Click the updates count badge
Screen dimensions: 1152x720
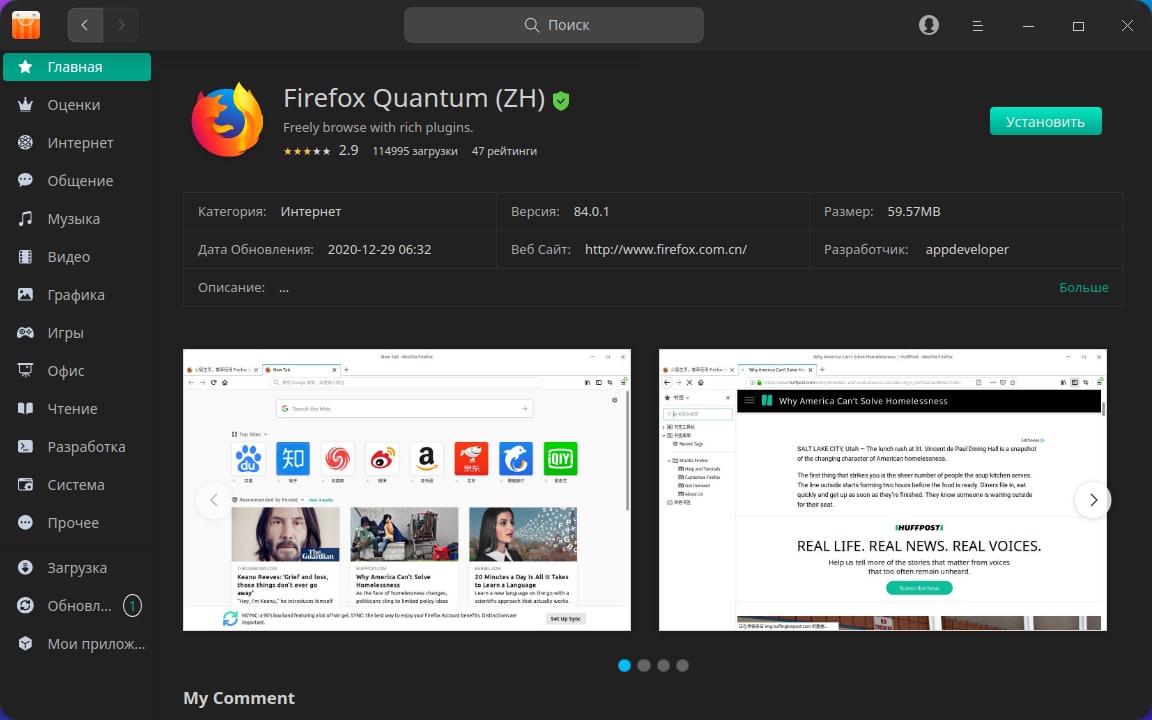click(x=132, y=606)
